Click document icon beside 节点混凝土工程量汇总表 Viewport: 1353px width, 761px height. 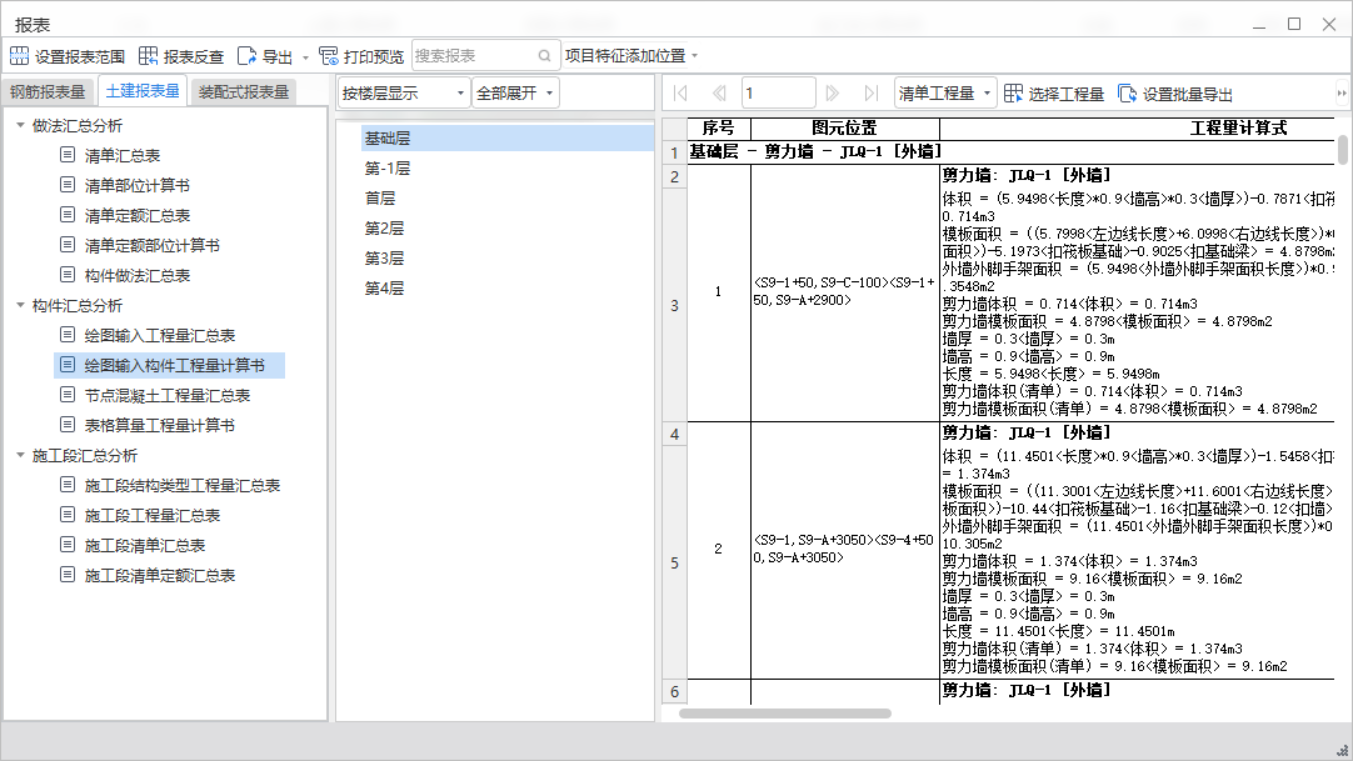click(68, 395)
